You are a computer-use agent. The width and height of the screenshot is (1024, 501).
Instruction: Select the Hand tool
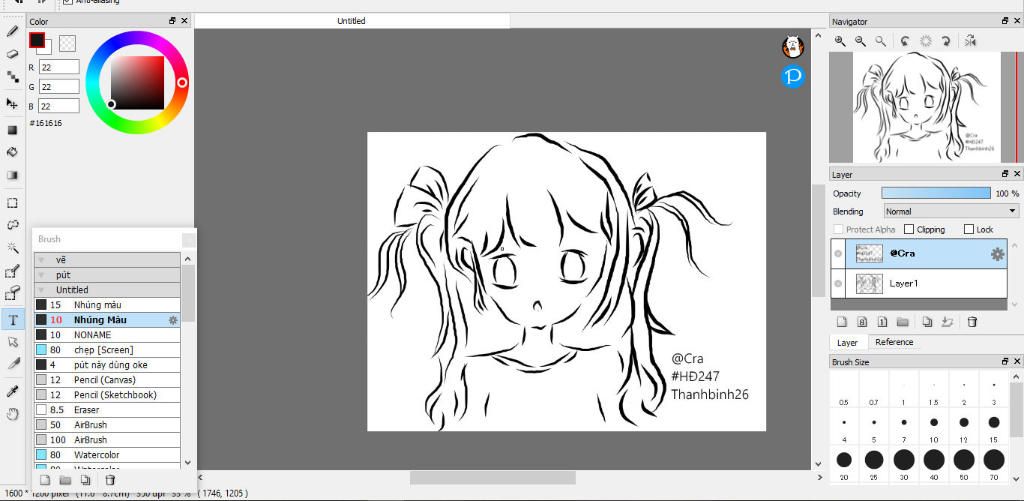point(12,414)
